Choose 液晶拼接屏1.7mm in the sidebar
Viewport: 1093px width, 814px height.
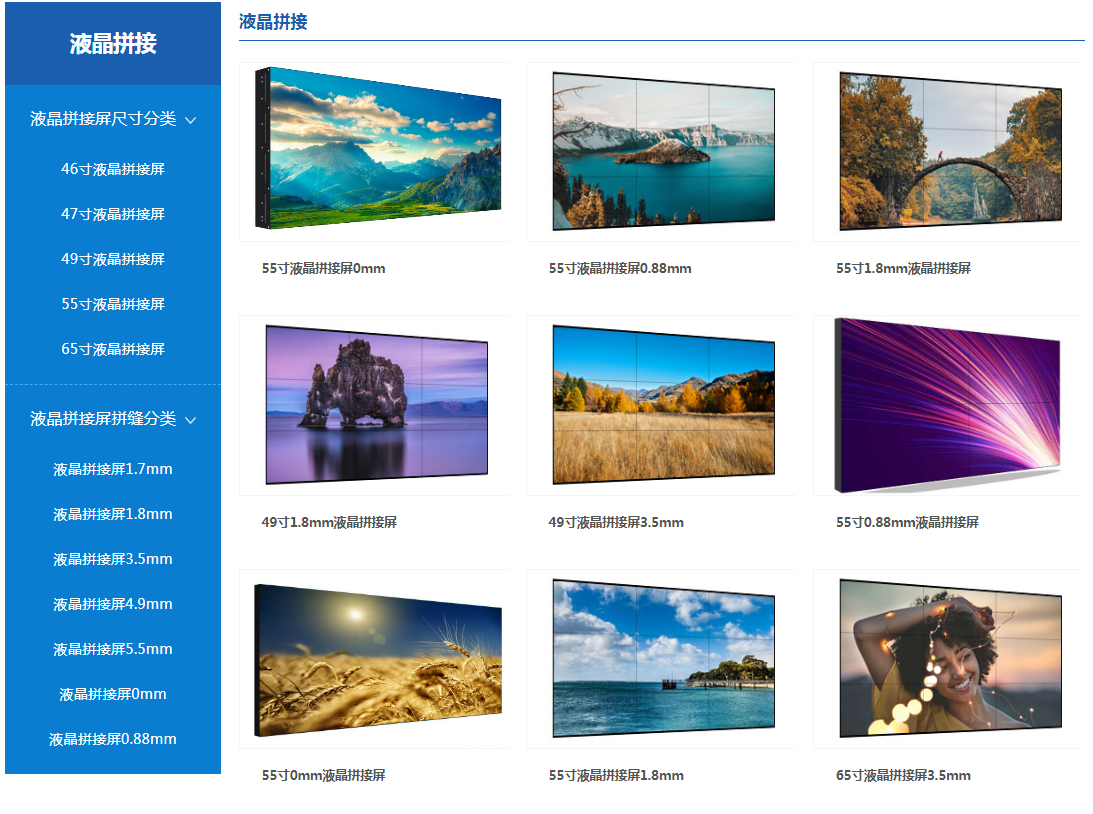coord(113,469)
